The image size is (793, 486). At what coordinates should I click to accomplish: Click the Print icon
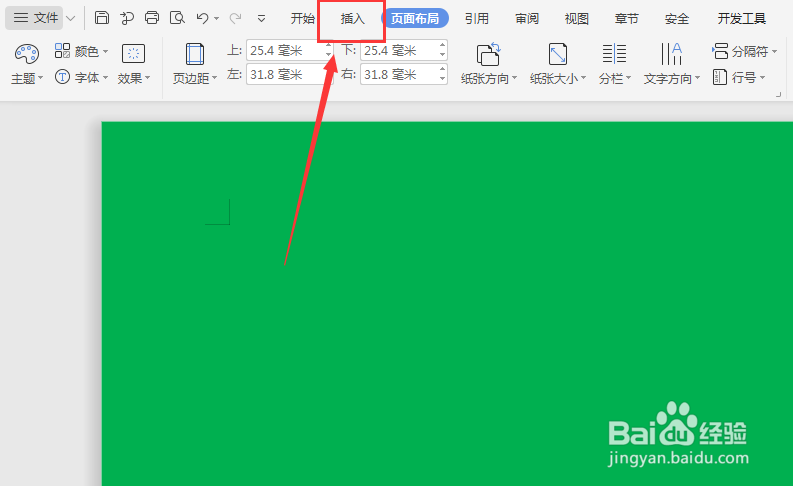coord(152,18)
